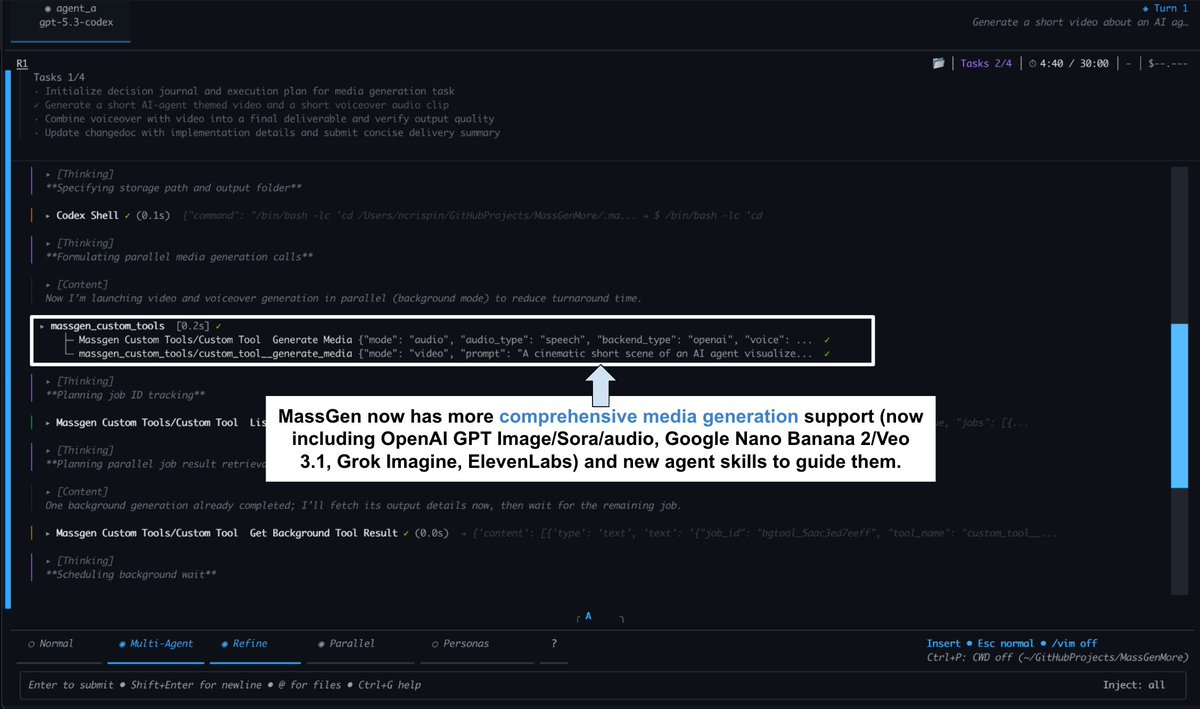Select the Normal mode
Viewport: 1200px width, 709px height.
pos(51,644)
